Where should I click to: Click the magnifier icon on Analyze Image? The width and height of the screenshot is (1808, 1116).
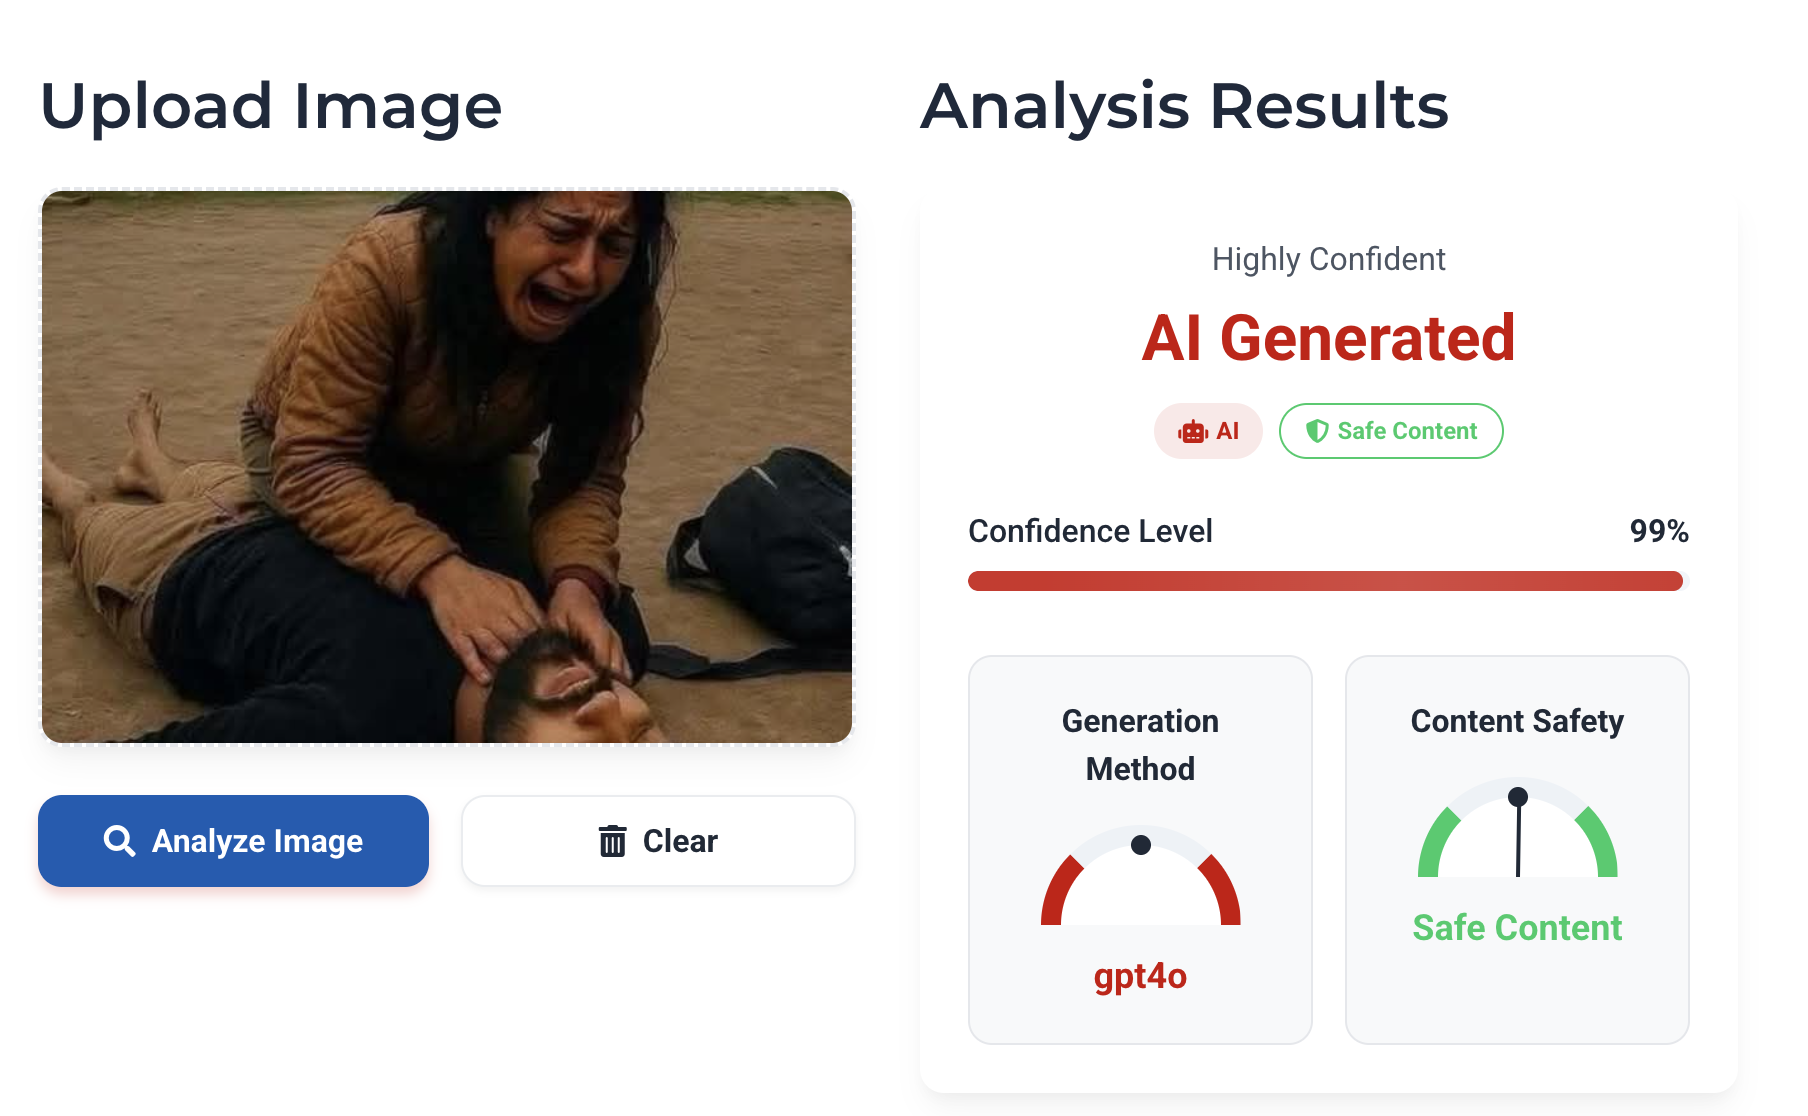tap(119, 841)
